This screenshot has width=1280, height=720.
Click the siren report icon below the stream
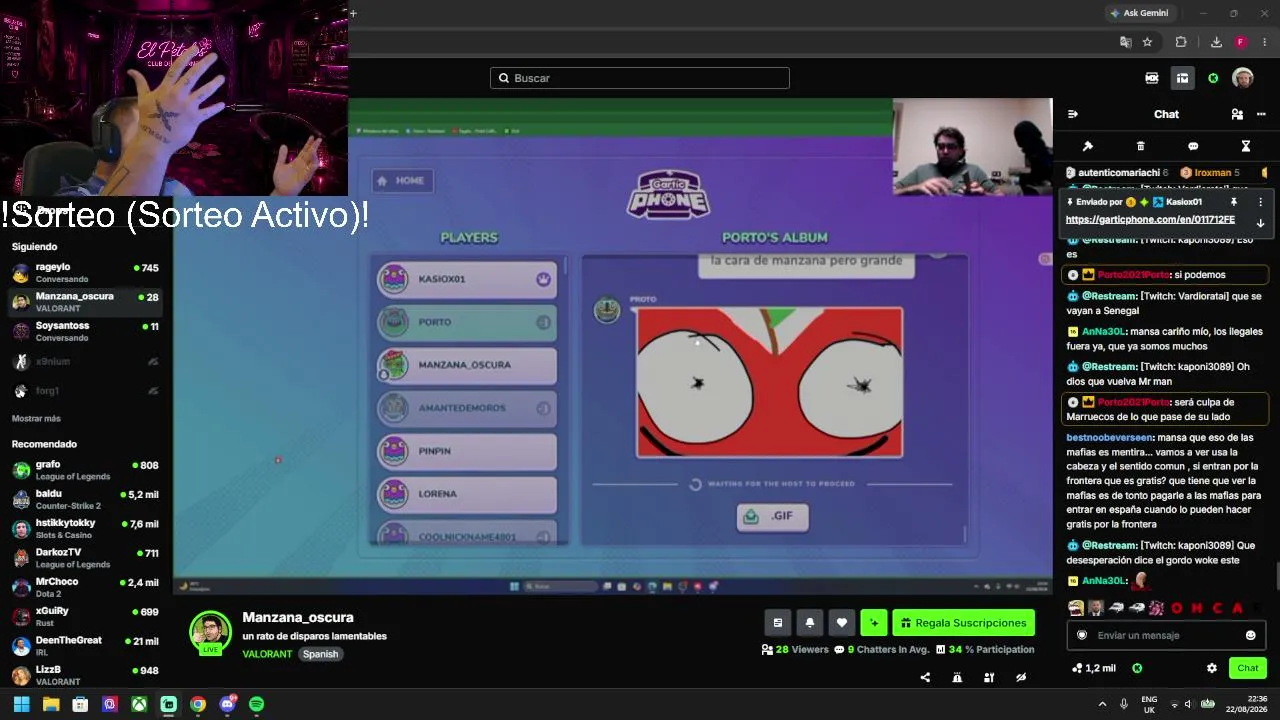[957, 677]
